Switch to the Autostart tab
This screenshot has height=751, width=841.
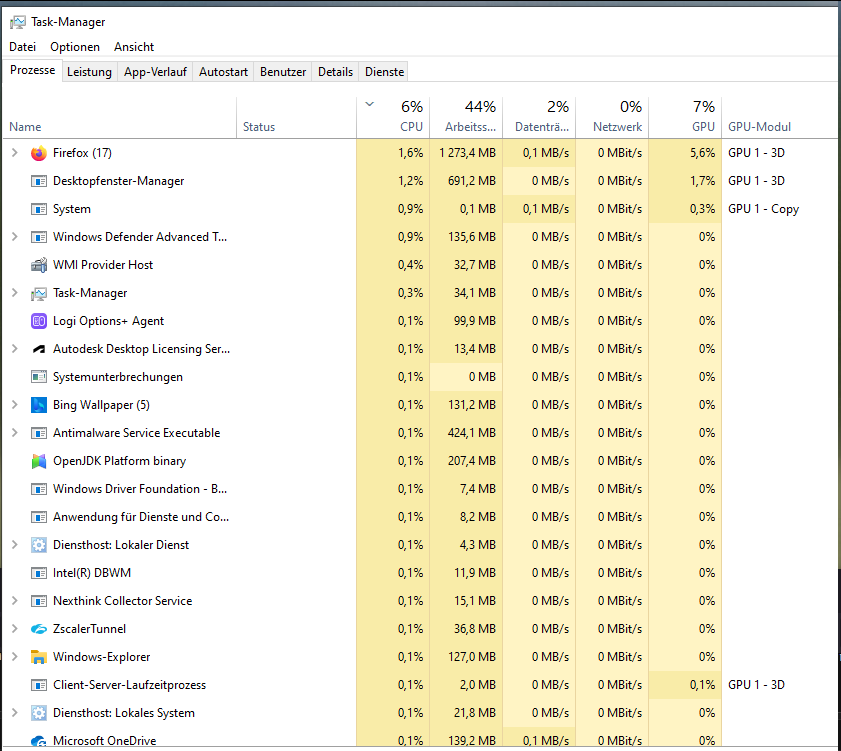click(x=223, y=72)
